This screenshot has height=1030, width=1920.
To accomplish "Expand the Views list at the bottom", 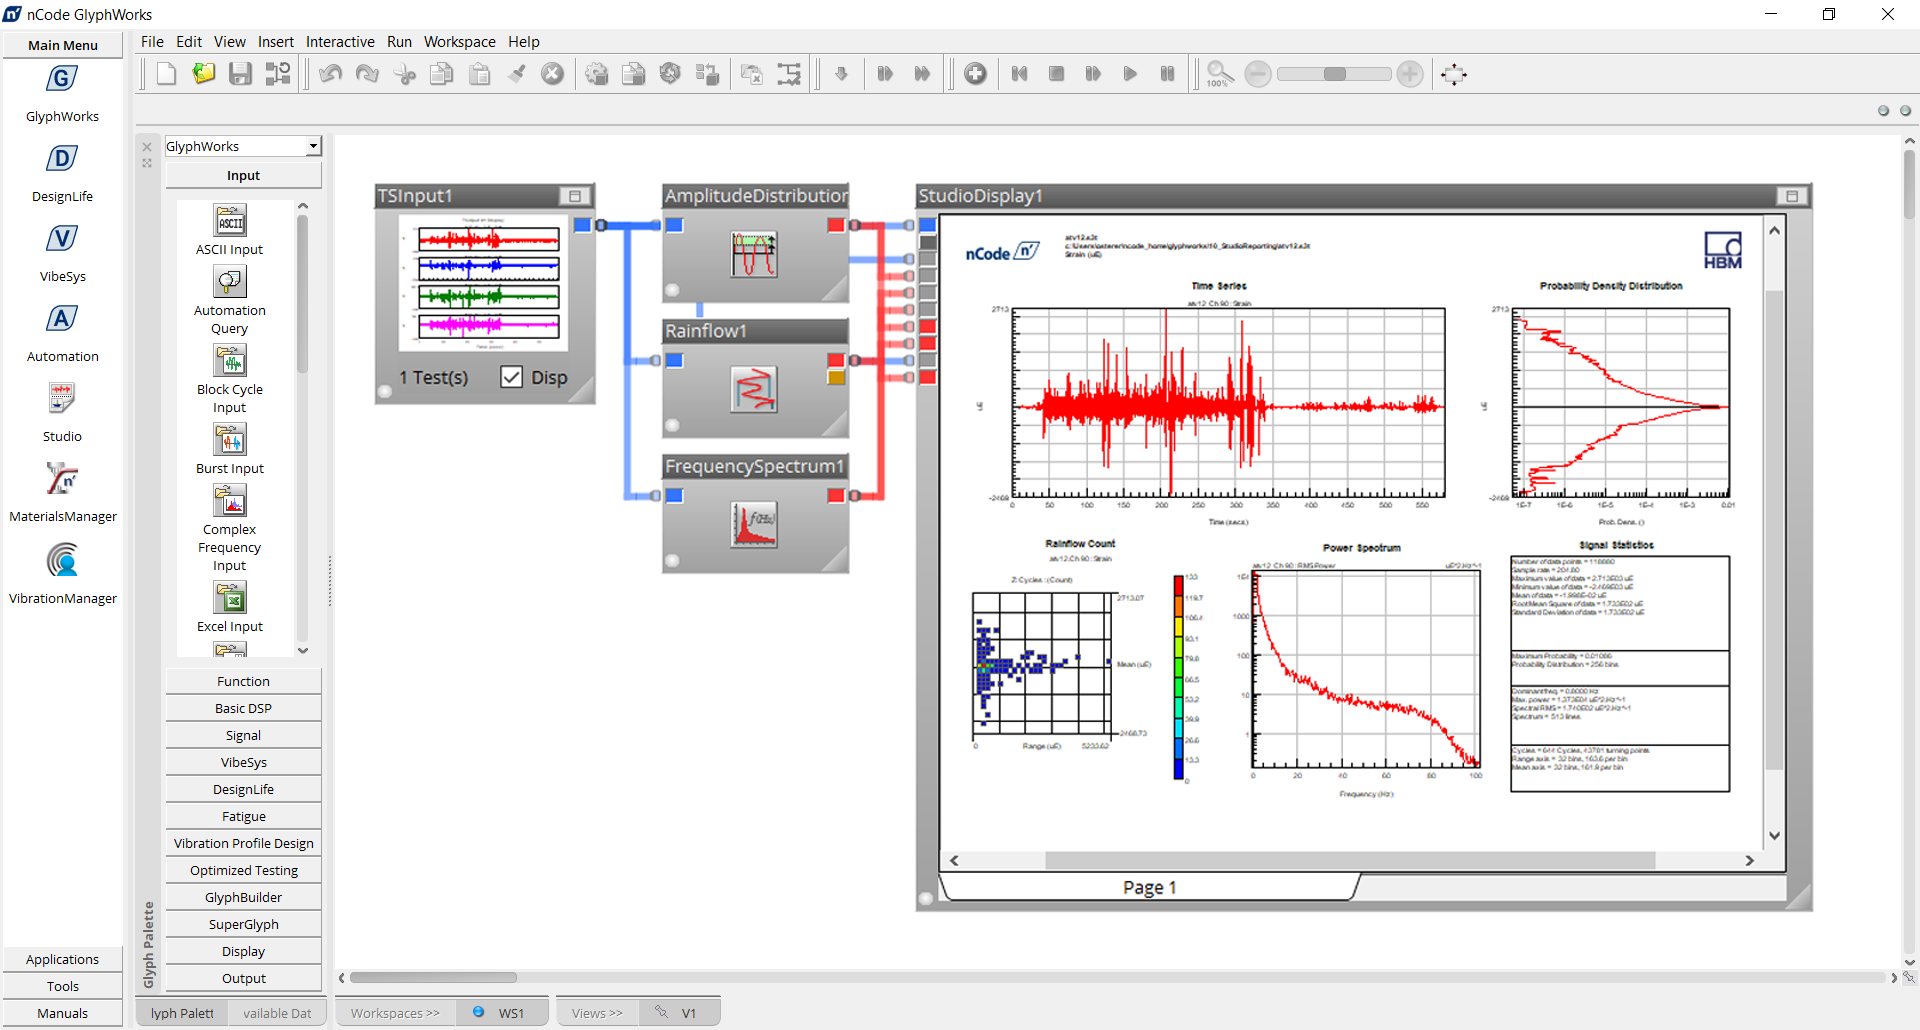I will [597, 1012].
